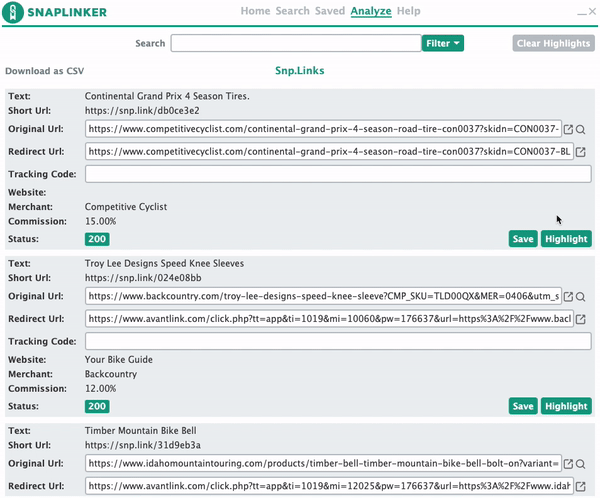
Task: Click the text Continental Grand Prix 4 Season Tires.
Action: [167, 96]
